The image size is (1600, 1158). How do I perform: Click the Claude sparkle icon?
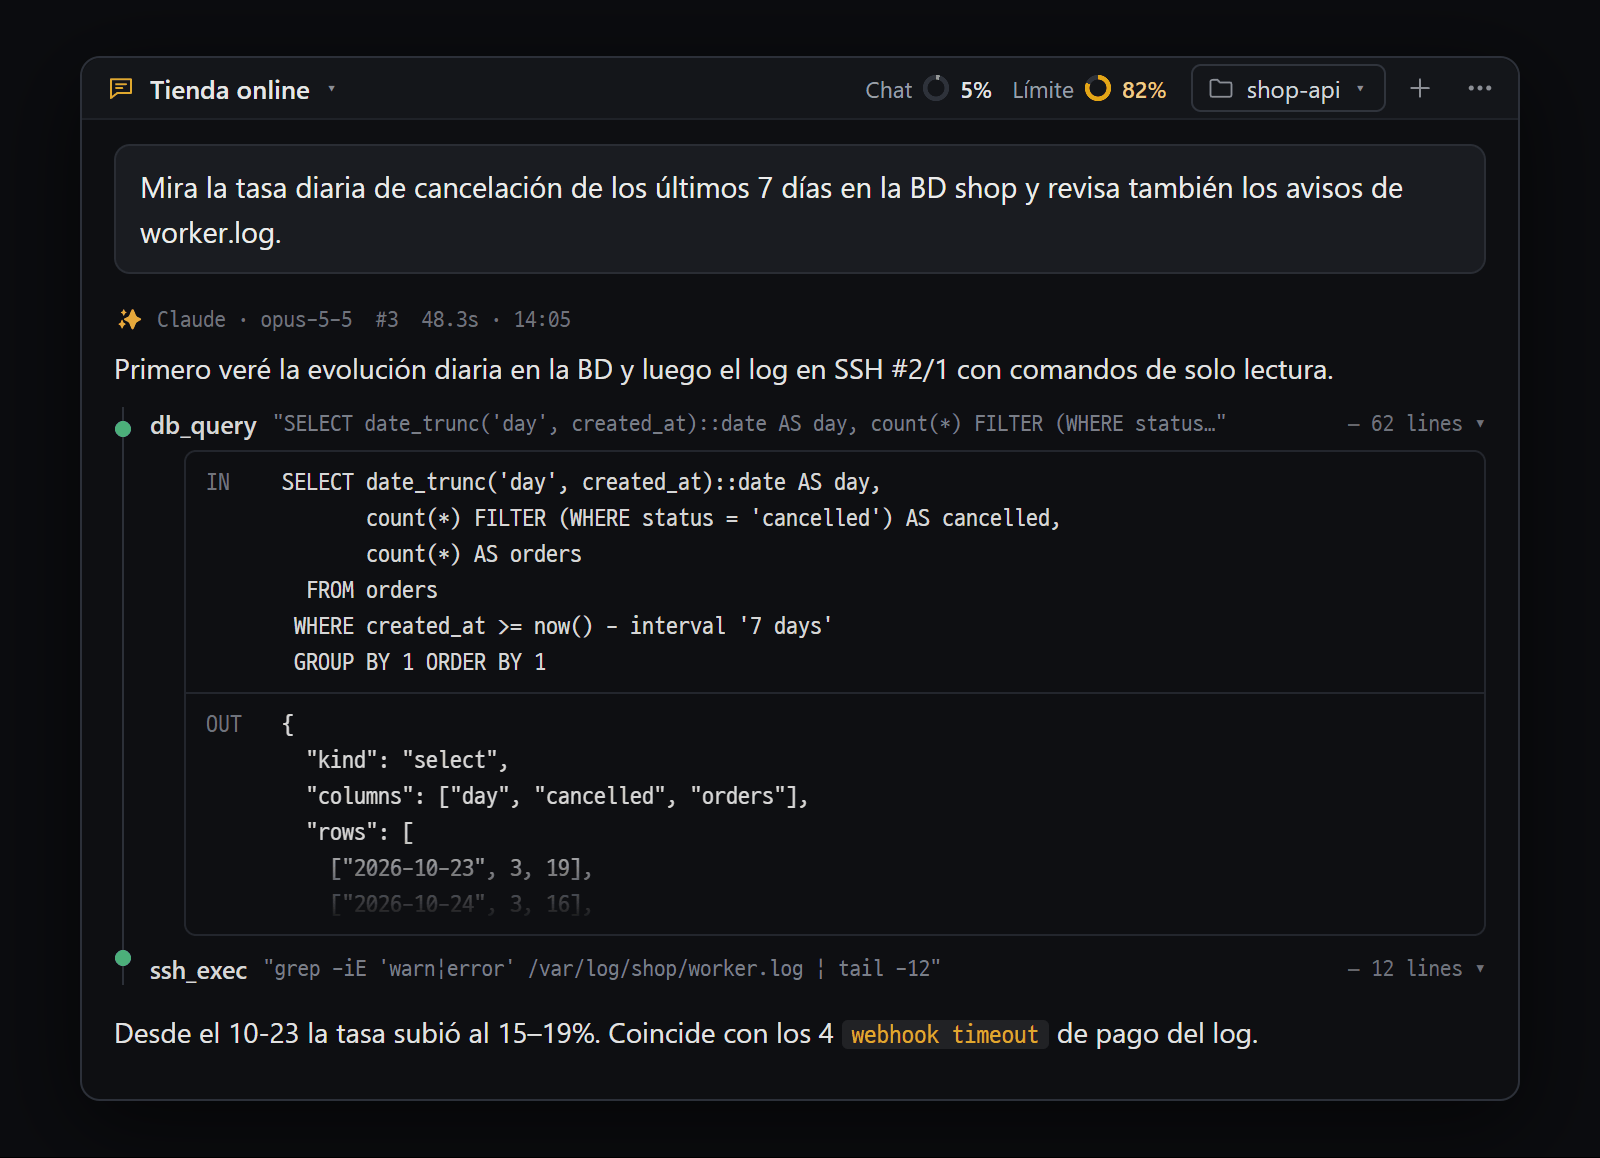point(129,319)
